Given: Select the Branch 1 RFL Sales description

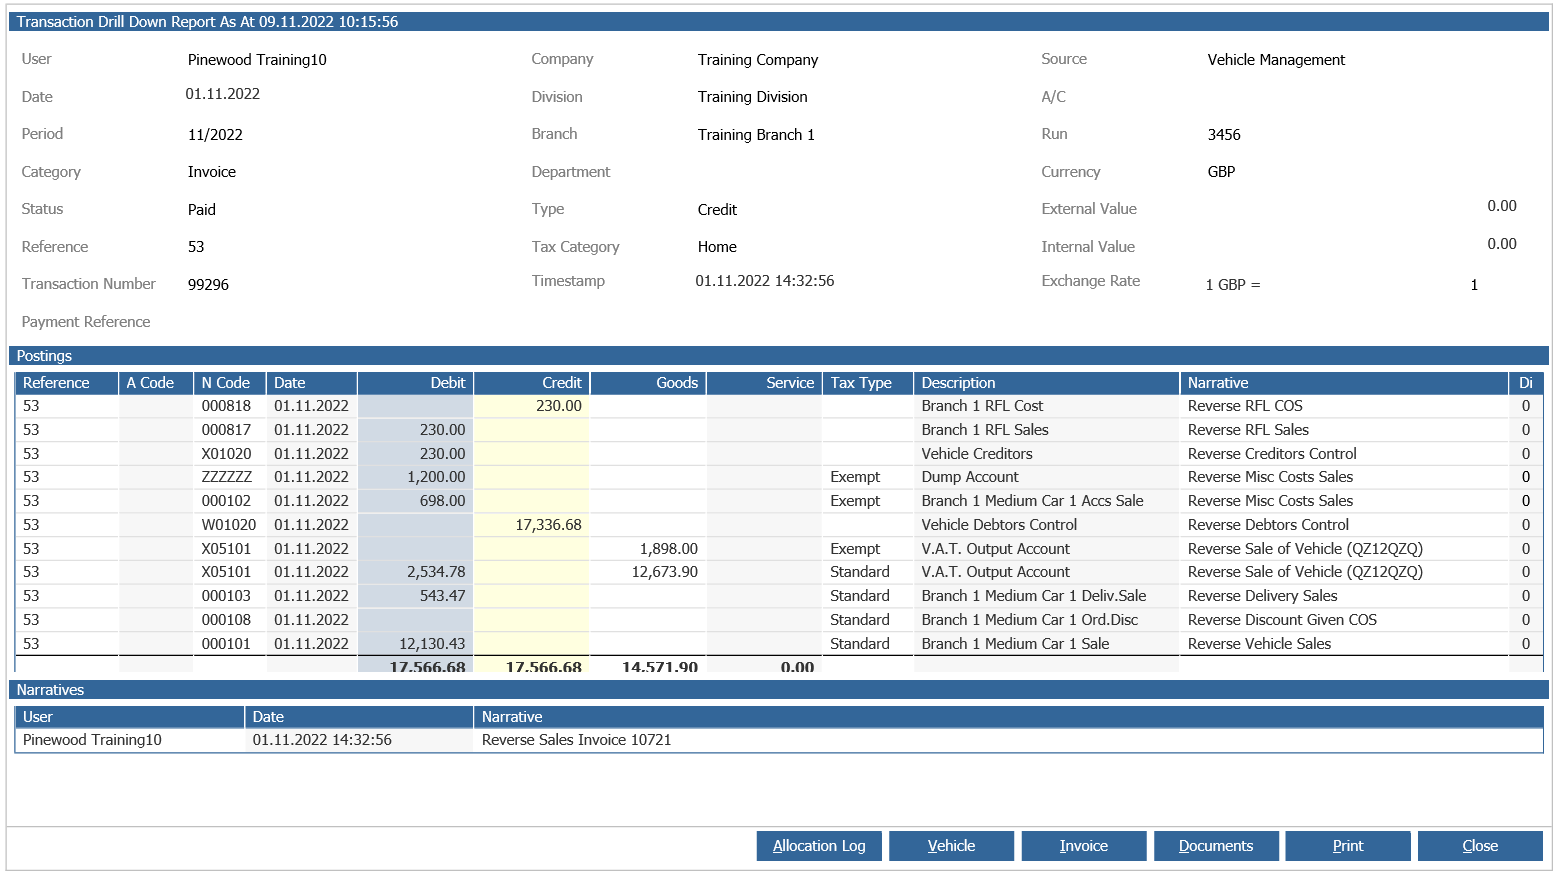Looking at the screenshot, I should [985, 430].
